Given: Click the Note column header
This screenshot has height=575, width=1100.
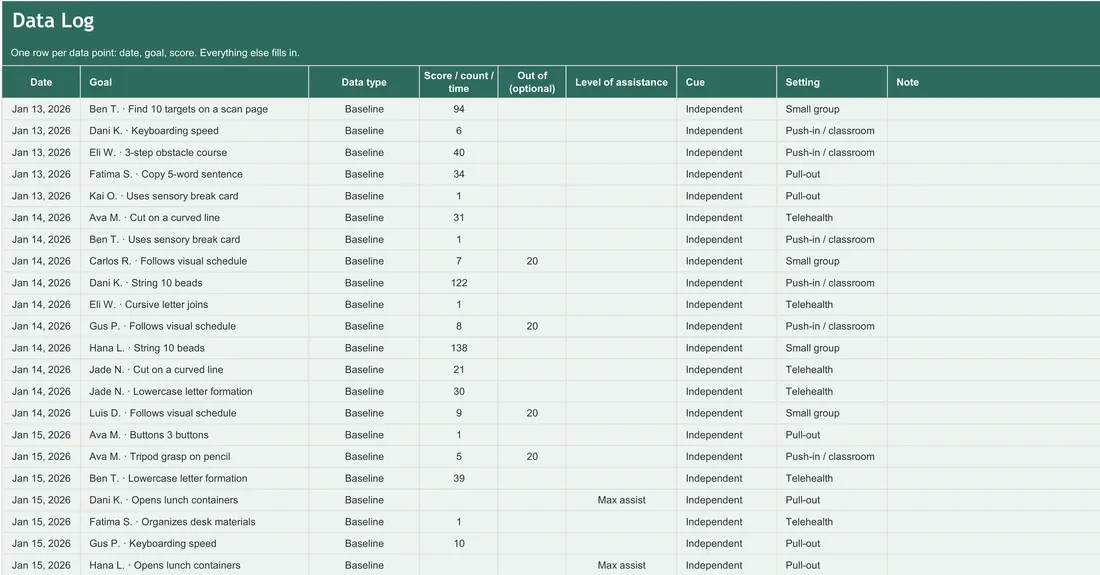Looking at the screenshot, I should (x=993, y=82).
